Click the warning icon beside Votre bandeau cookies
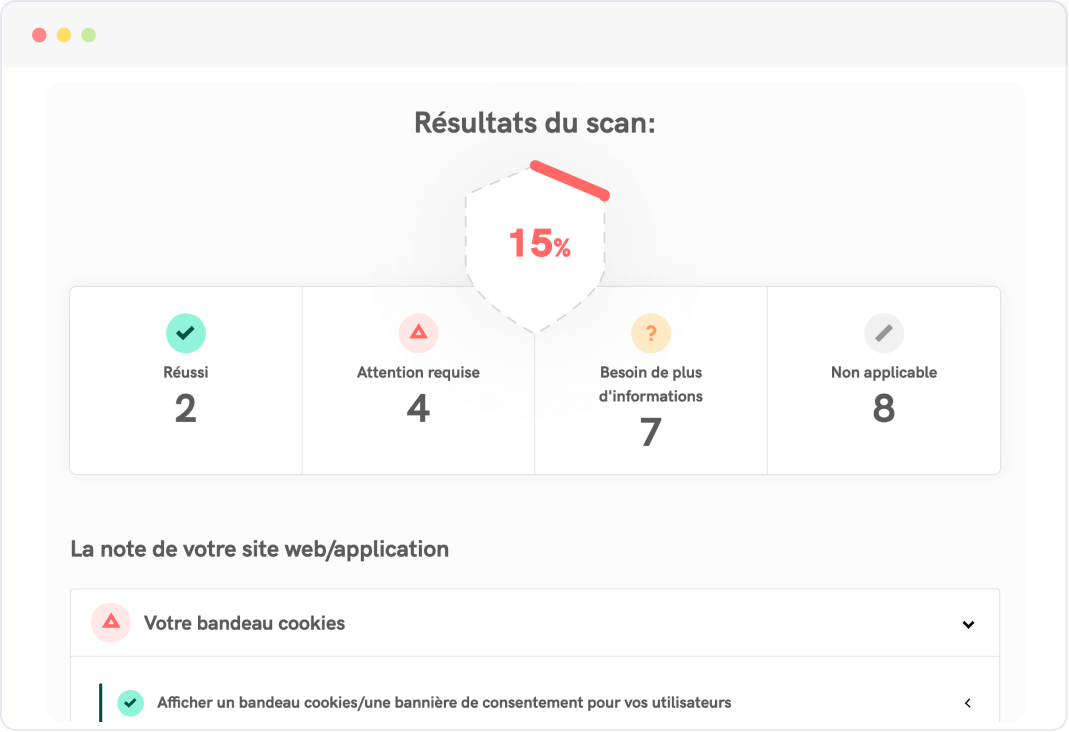 (x=110, y=622)
